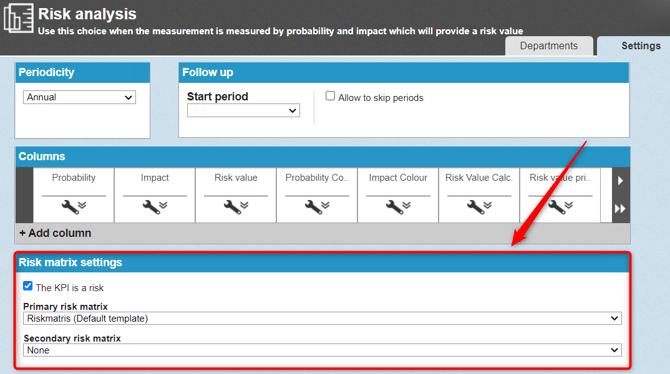This screenshot has width=670, height=374.
Task: Click dark handle left of Probability column
Action: [24, 195]
